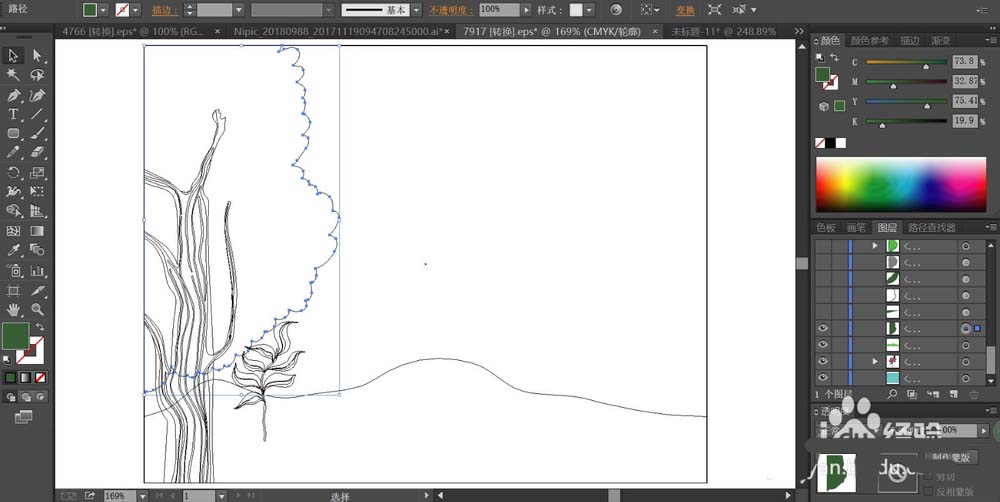
Task: Open Recolor Artwork from the control bar
Action: click(615, 10)
